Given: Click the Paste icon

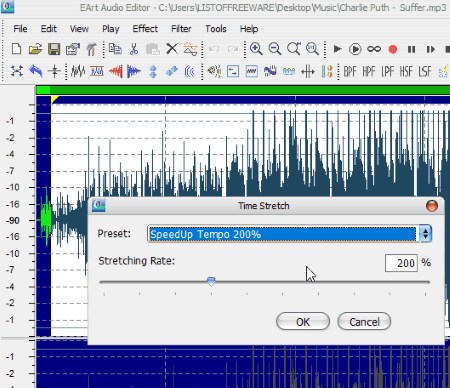Looking at the screenshot, I should [x=153, y=49].
